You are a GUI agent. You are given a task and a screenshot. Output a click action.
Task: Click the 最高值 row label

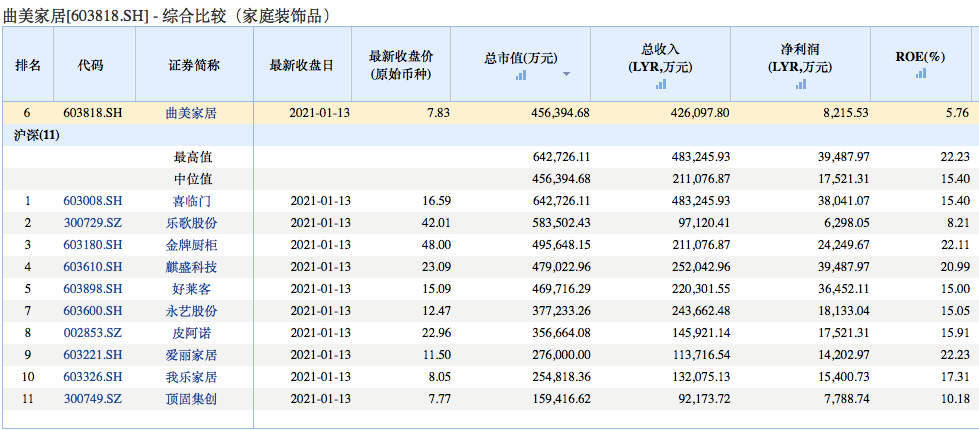193,157
